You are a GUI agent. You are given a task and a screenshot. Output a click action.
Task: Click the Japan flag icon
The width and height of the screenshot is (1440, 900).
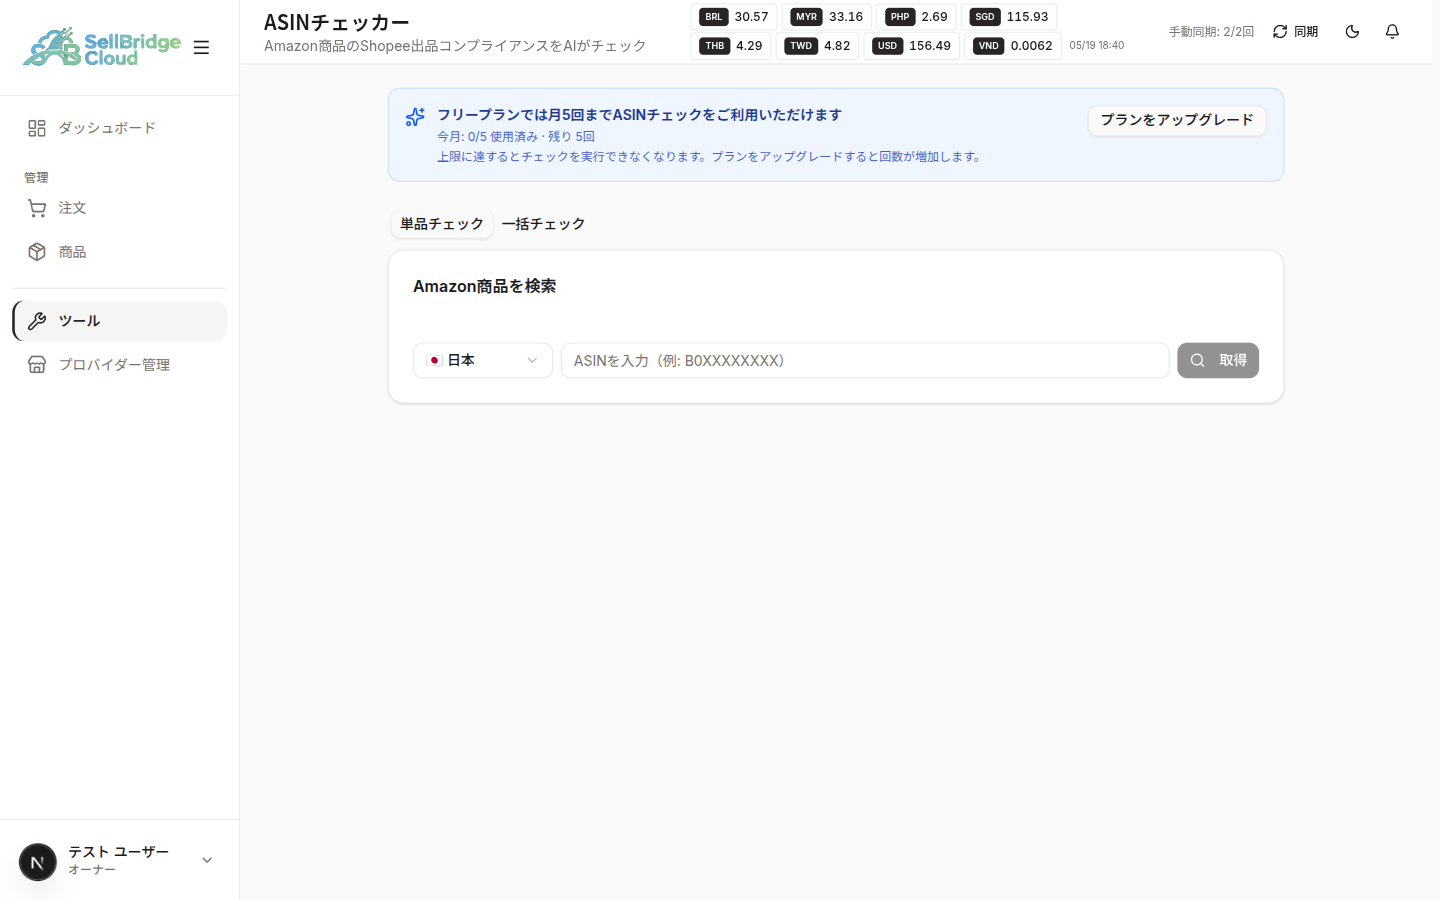434,361
